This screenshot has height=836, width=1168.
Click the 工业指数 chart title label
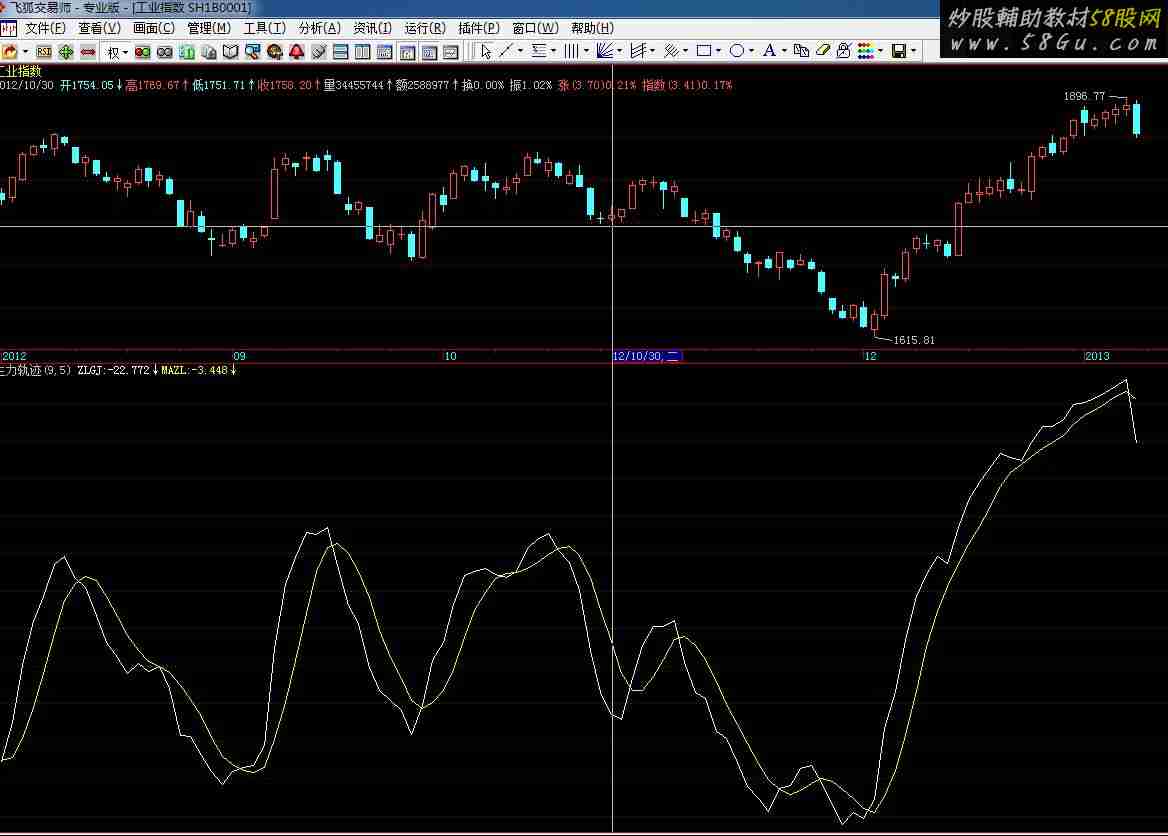click(x=20, y=72)
